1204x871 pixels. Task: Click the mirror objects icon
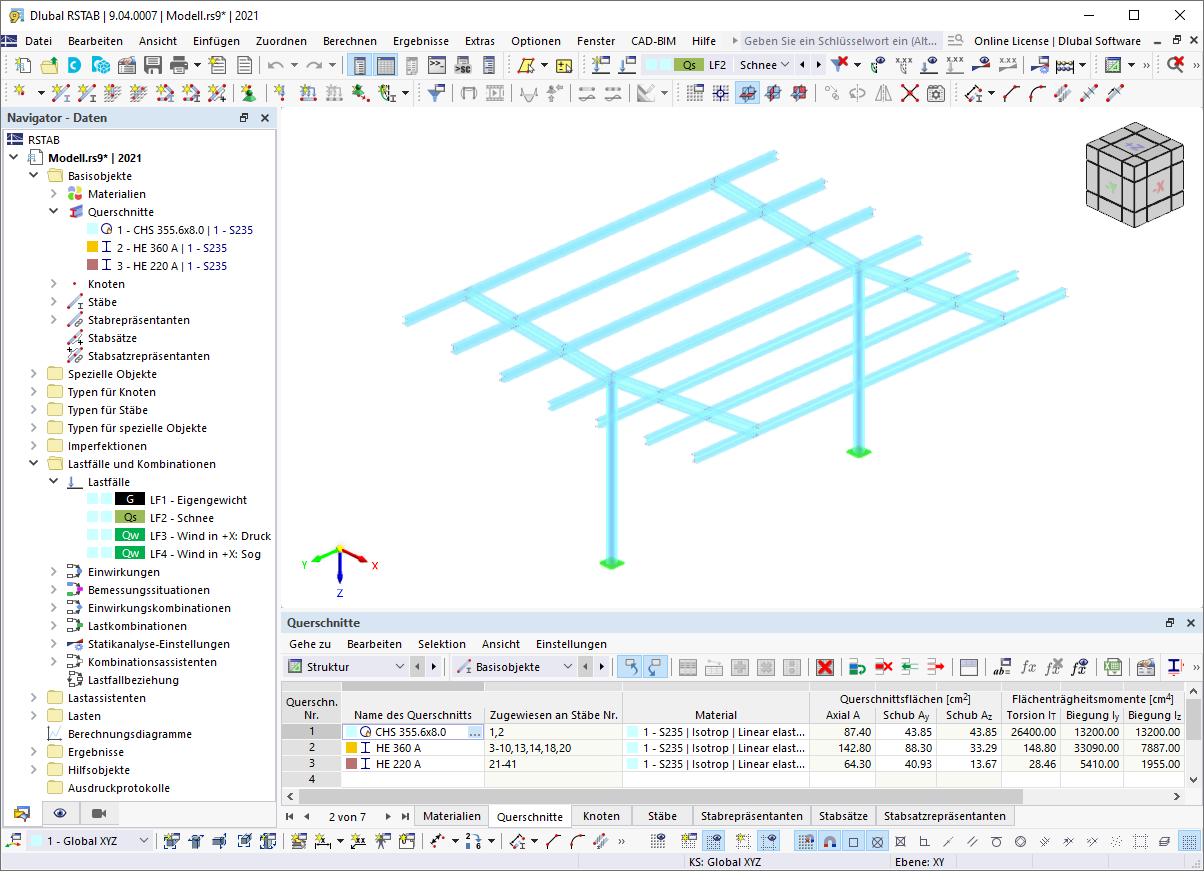(x=883, y=93)
